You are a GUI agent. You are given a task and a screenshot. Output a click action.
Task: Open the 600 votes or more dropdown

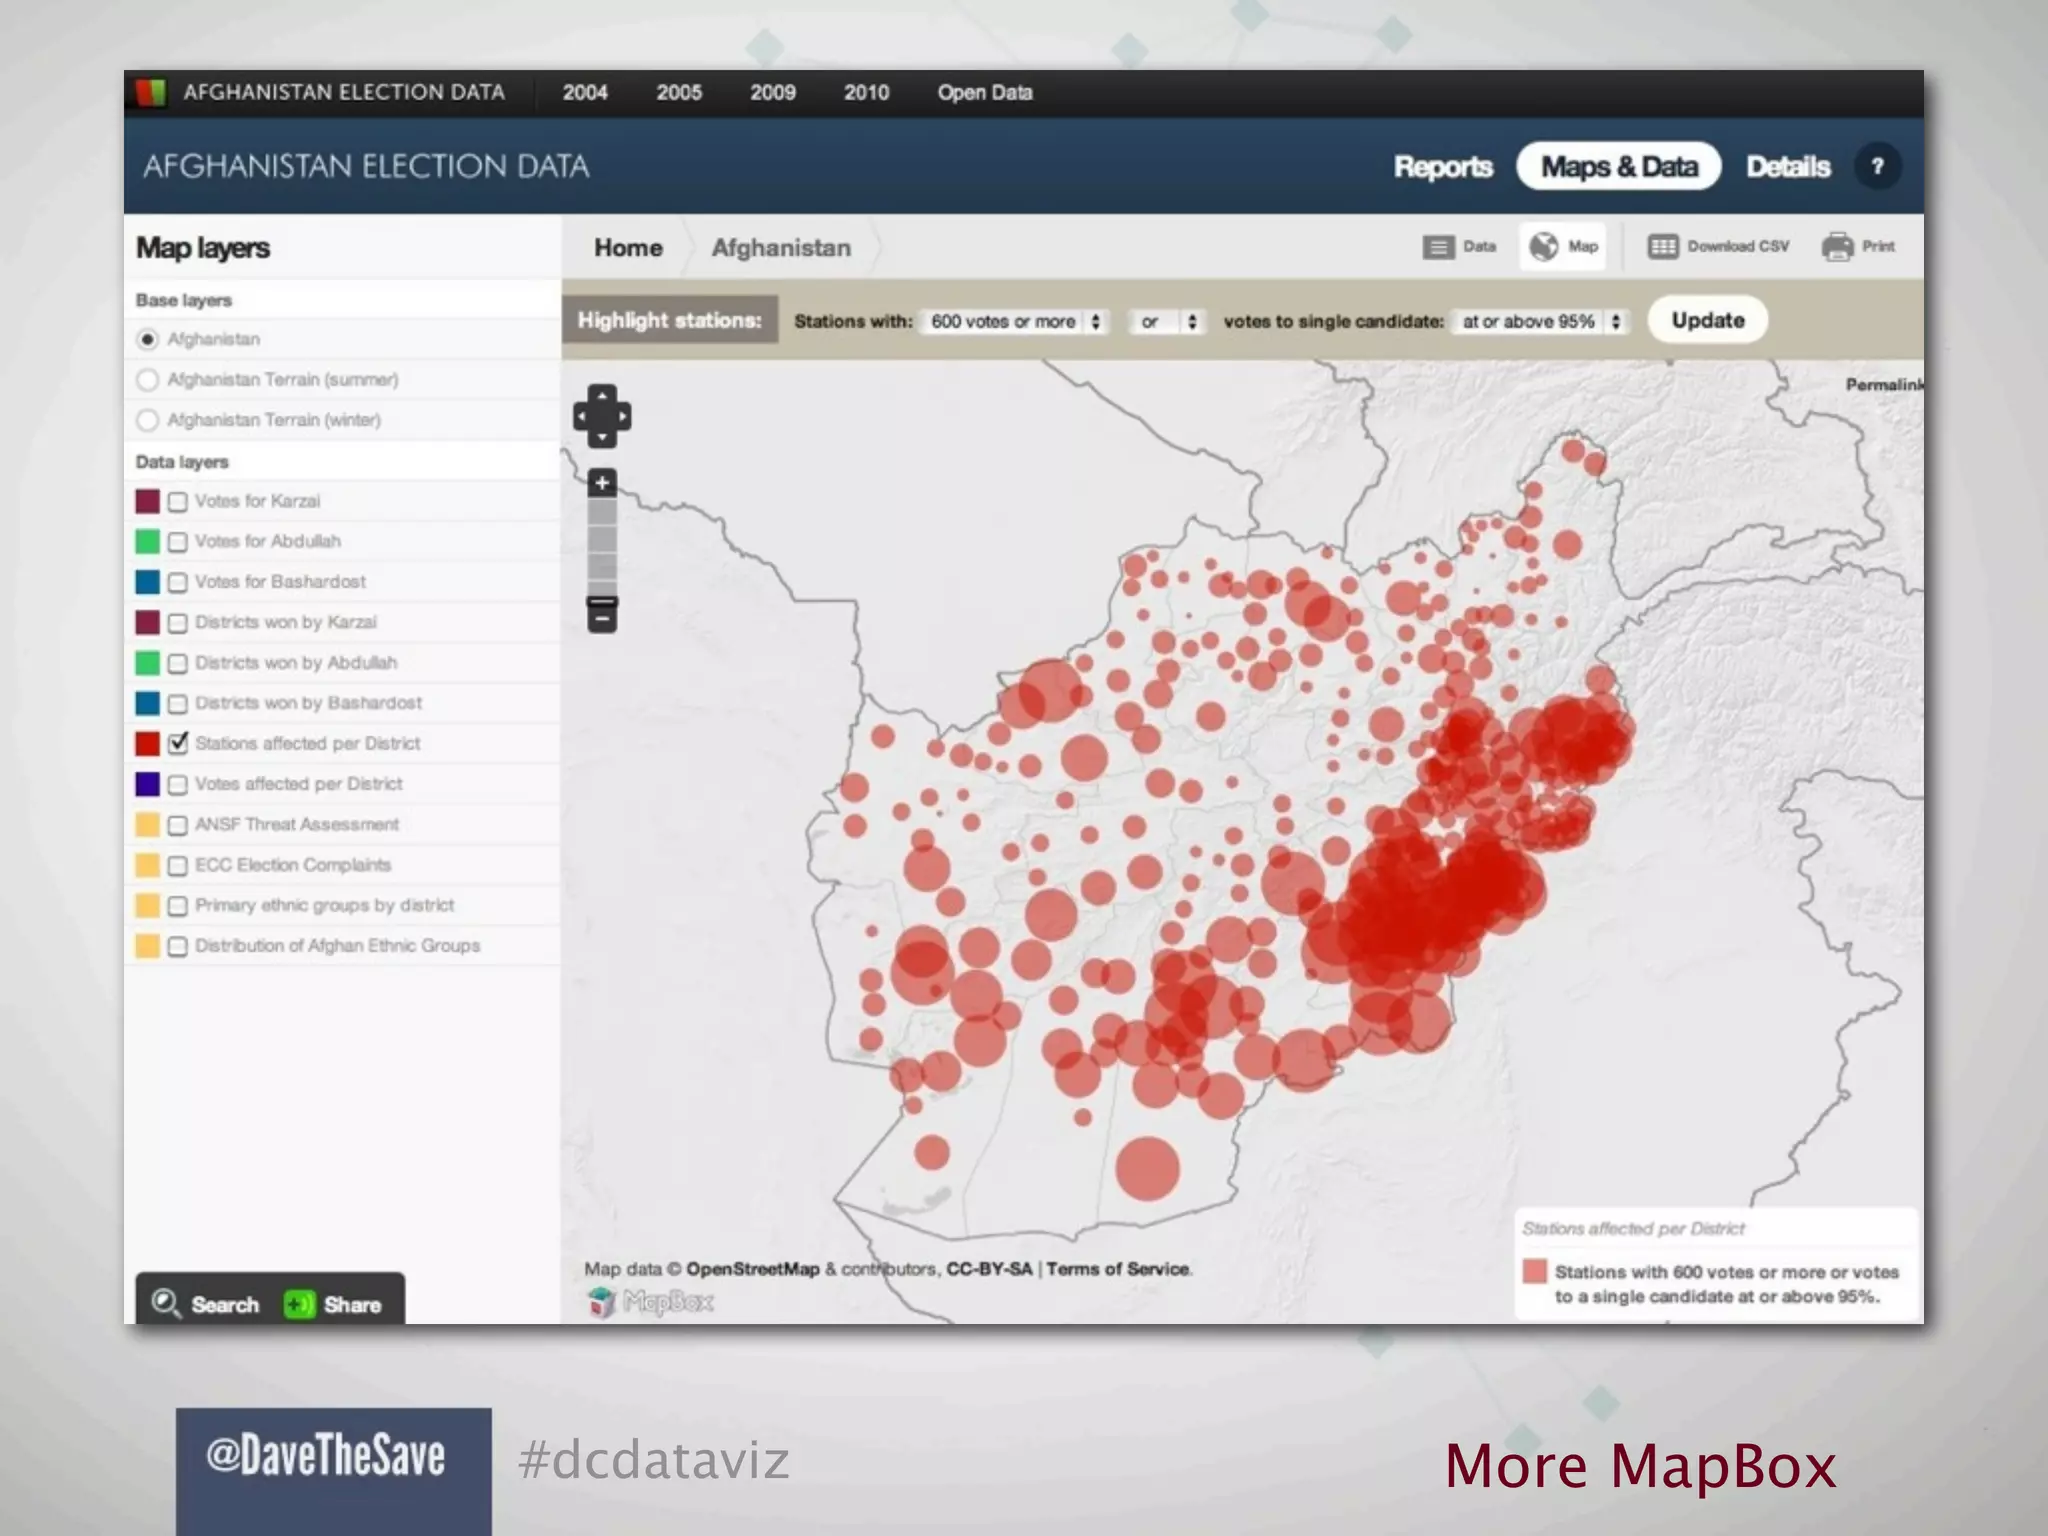(x=1014, y=321)
